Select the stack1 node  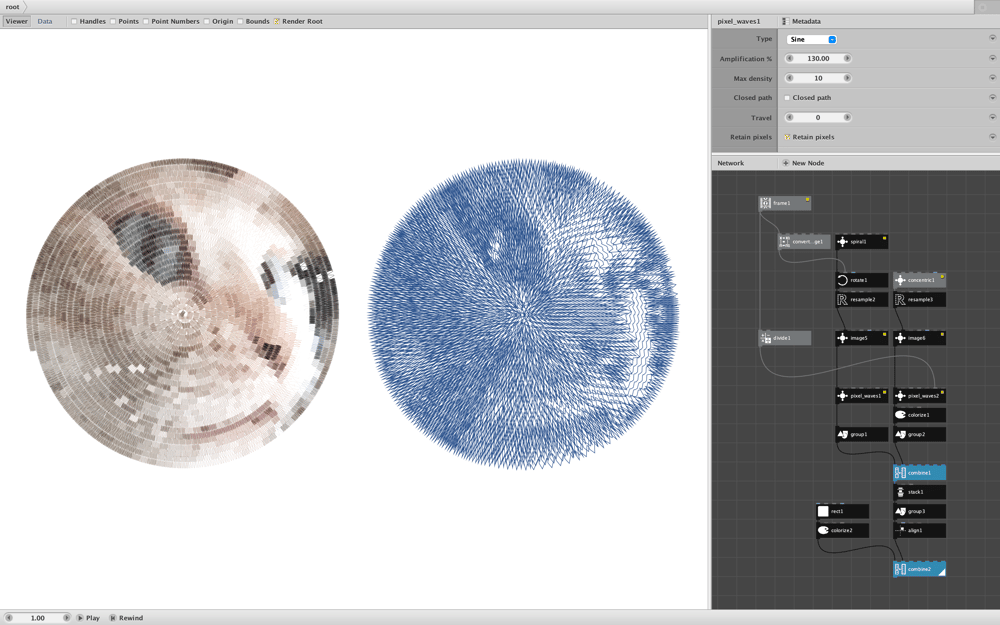pos(920,492)
